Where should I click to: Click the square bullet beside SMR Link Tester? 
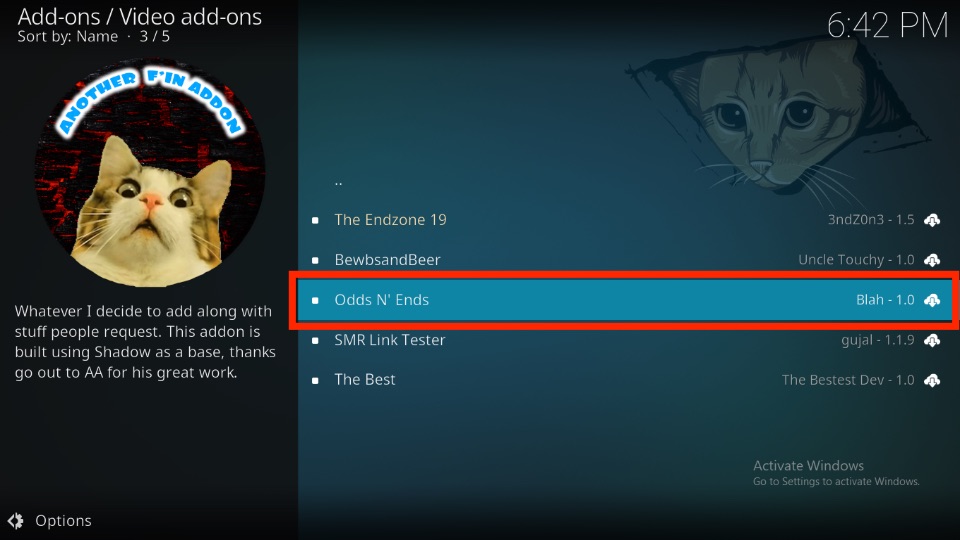coord(315,340)
